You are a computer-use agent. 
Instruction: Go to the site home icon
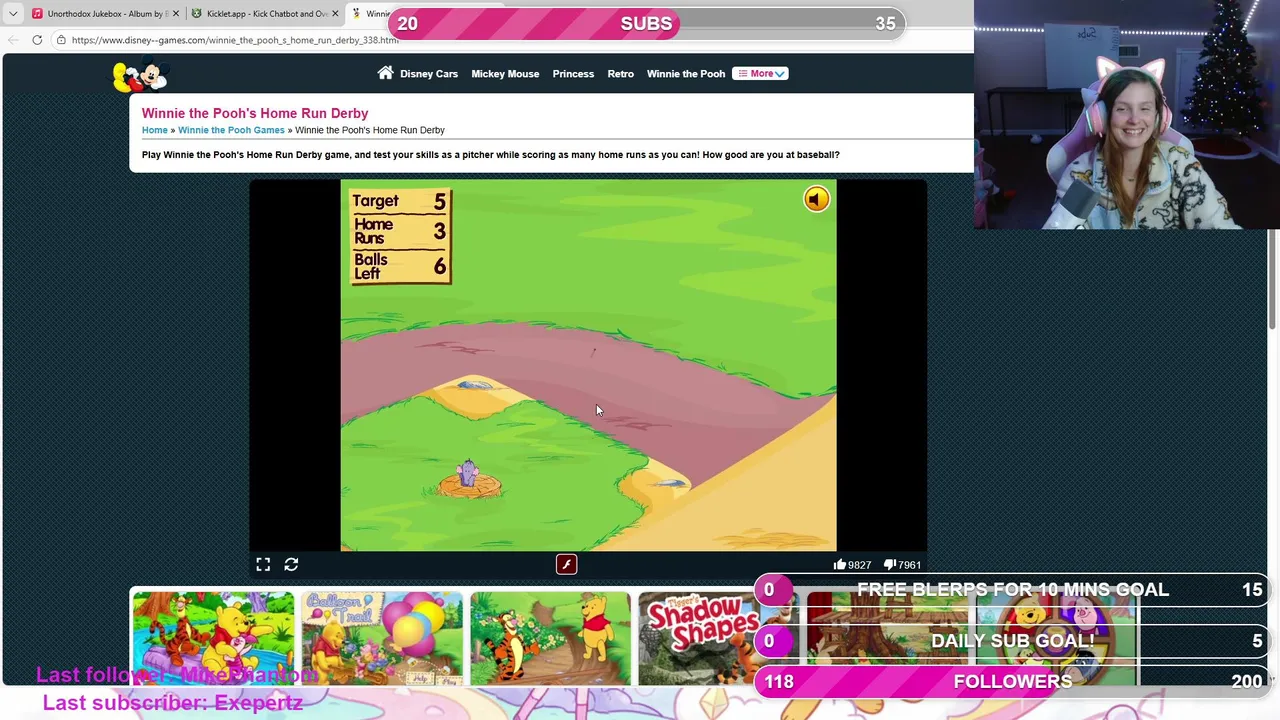(385, 73)
